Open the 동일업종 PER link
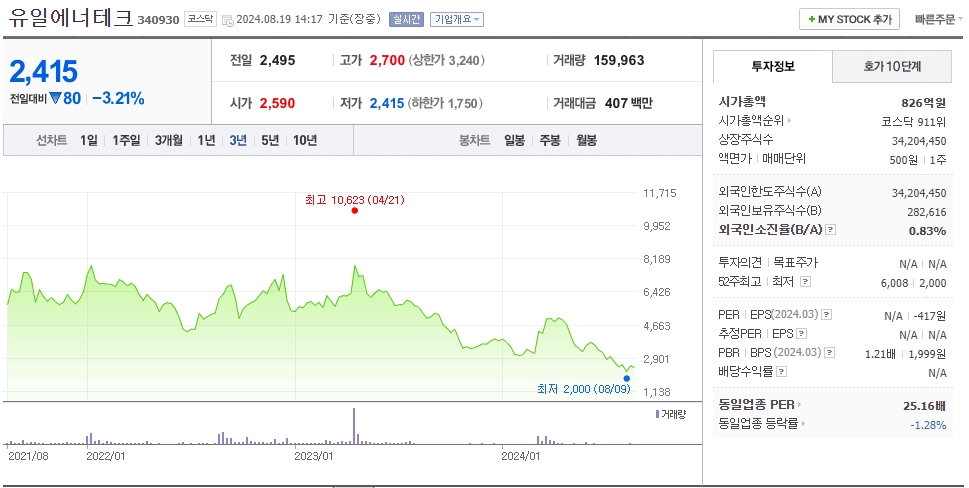This screenshot has height=488, width=969. coord(759,405)
